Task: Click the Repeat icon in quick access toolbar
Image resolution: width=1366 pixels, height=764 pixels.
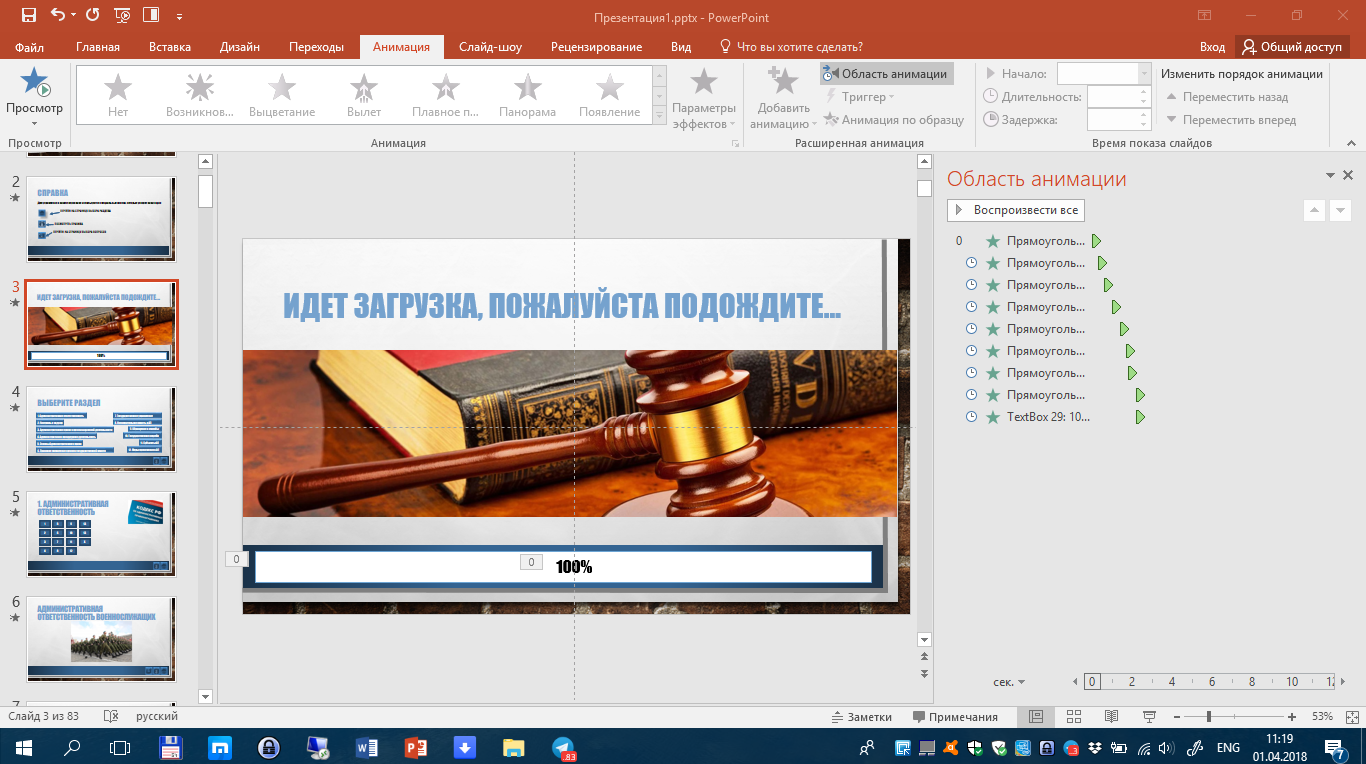Action: pyautogui.click(x=93, y=15)
